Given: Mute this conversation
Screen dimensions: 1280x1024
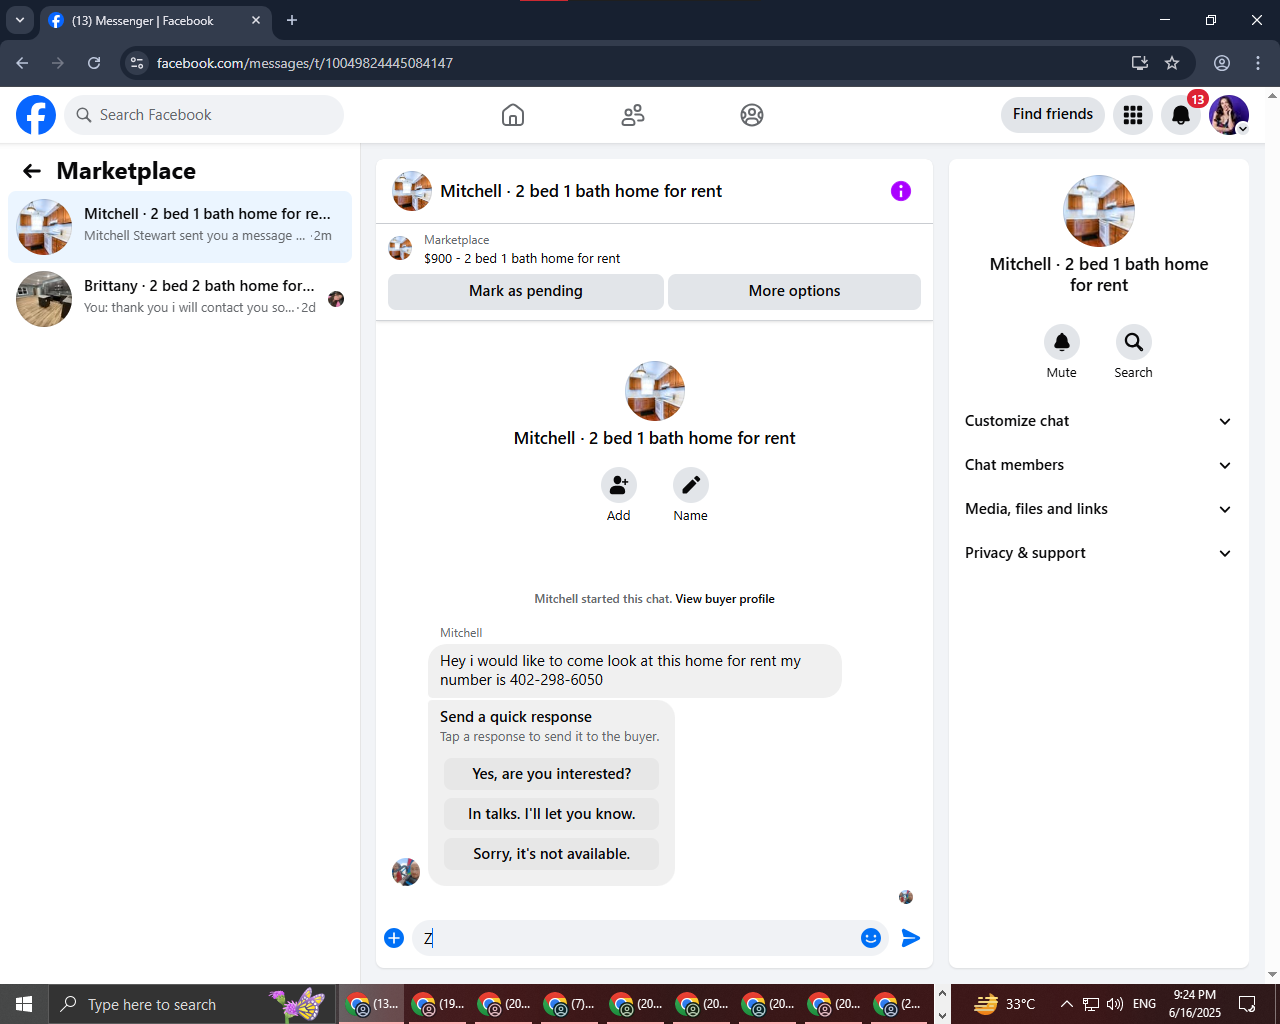Looking at the screenshot, I should 1062,342.
